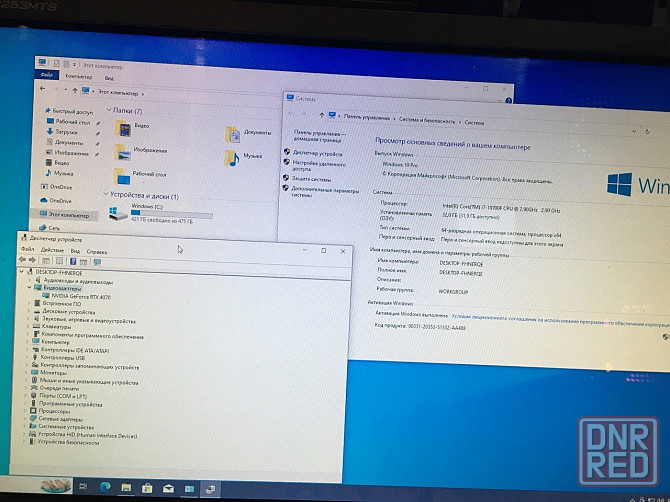The width and height of the screenshot is (670, 502).
Task: Open the Справка menu in Device Manager
Action: 97,252
